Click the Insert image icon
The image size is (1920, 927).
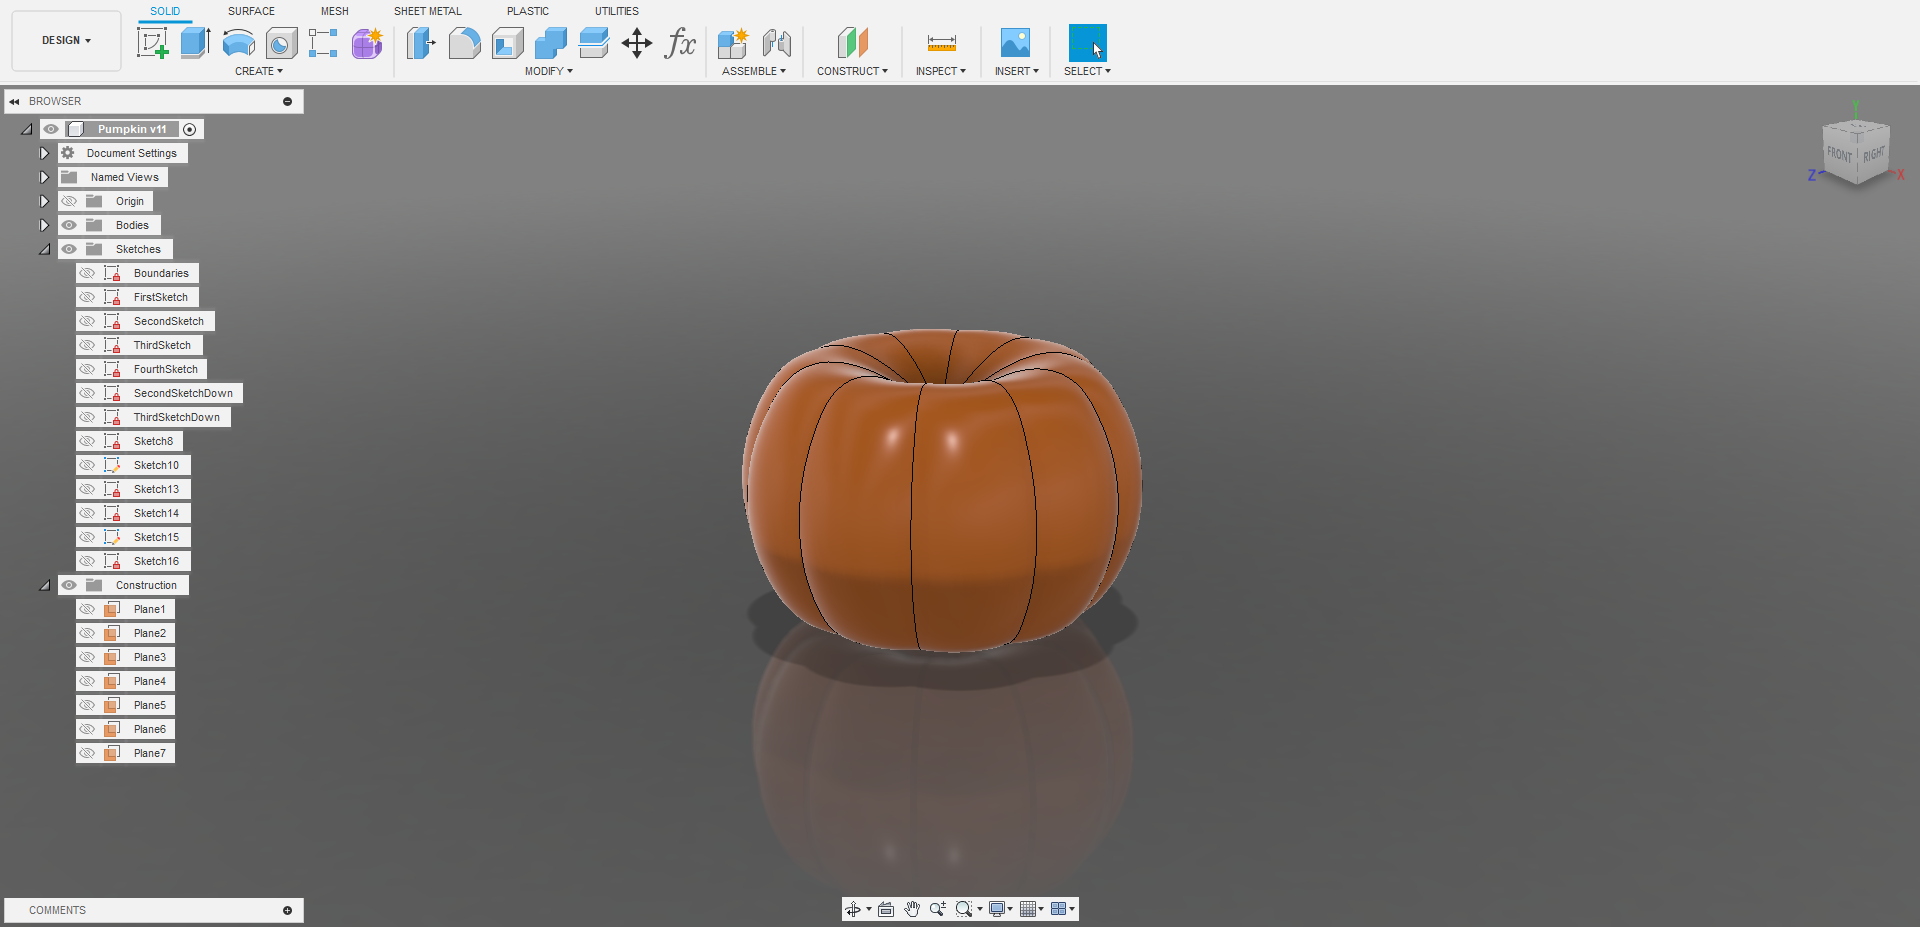click(x=1015, y=43)
